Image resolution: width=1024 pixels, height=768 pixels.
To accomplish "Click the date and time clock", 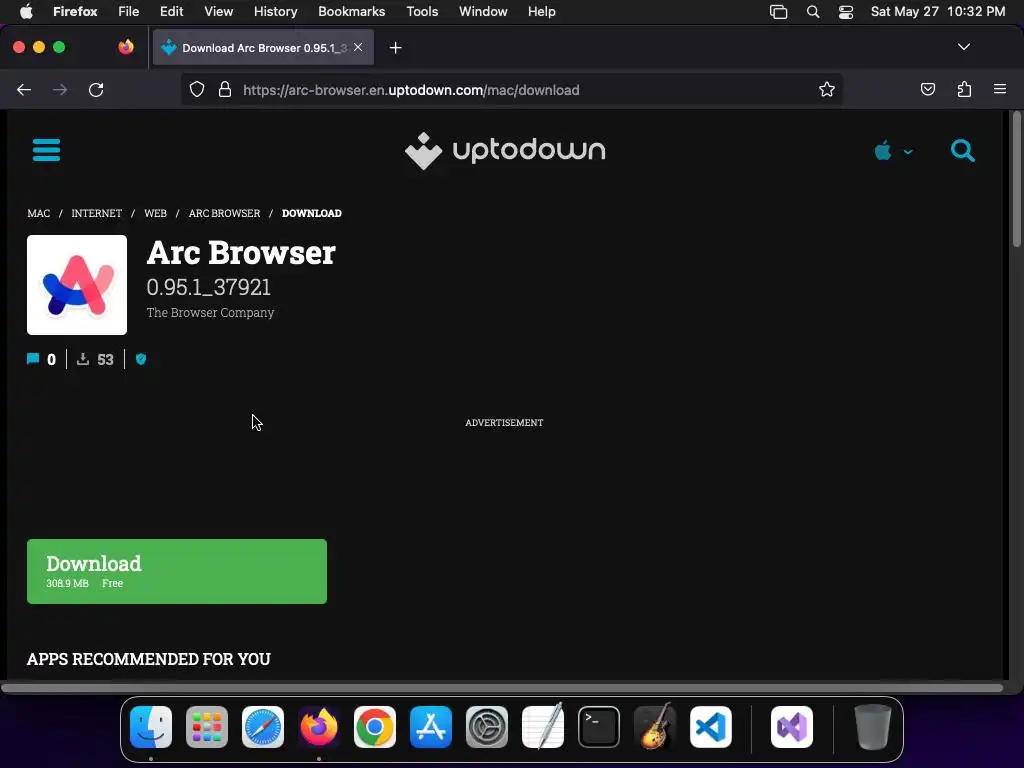I will pos(938,11).
